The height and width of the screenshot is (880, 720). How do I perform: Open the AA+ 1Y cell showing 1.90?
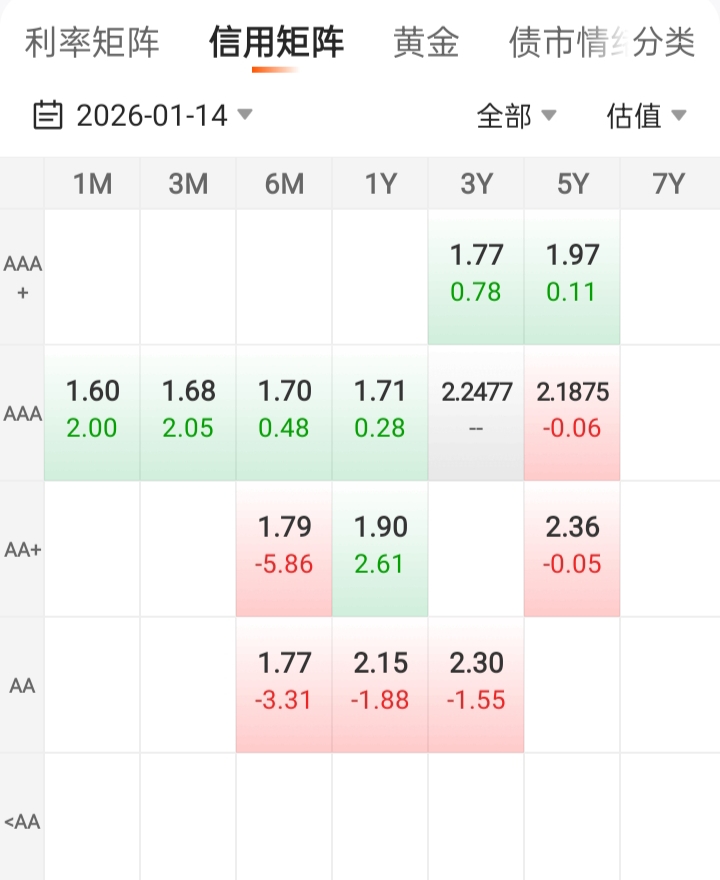click(x=380, y=546)
